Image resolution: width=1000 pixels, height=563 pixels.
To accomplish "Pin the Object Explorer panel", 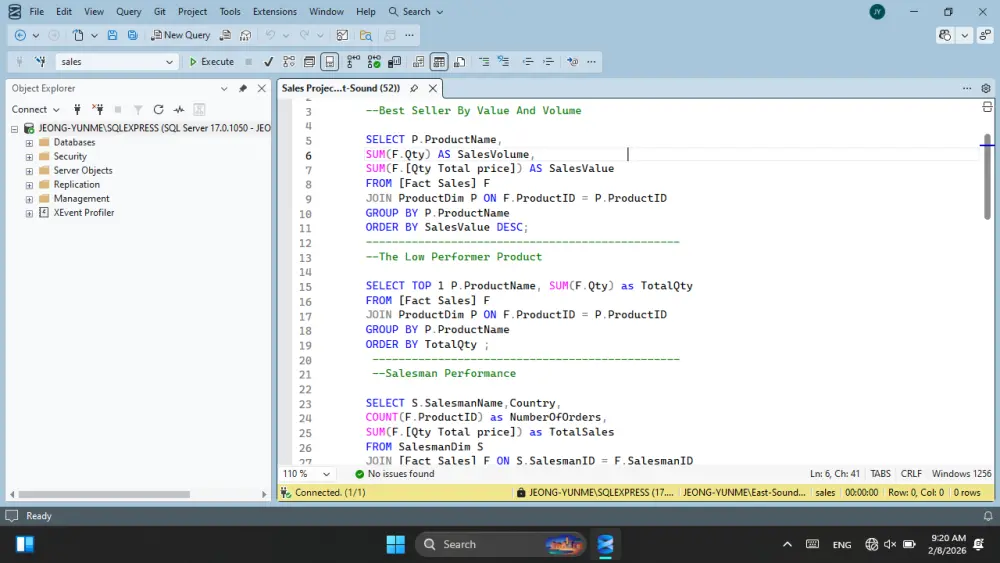I will pos(243,89).
